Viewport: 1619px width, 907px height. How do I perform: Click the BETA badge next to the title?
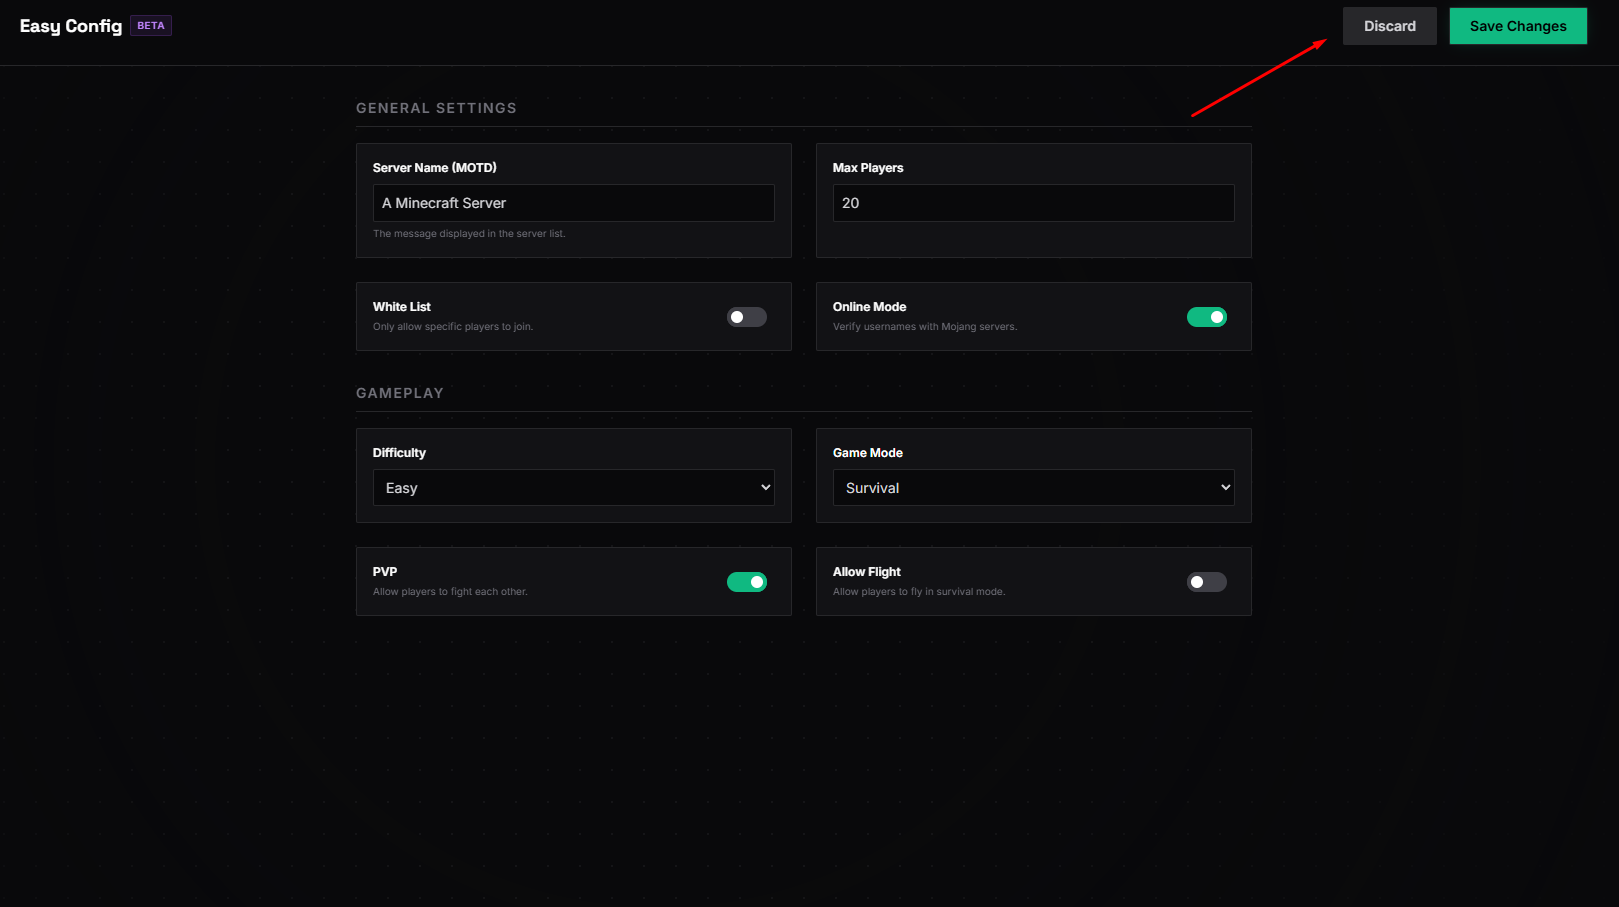[x=151, y=26]
